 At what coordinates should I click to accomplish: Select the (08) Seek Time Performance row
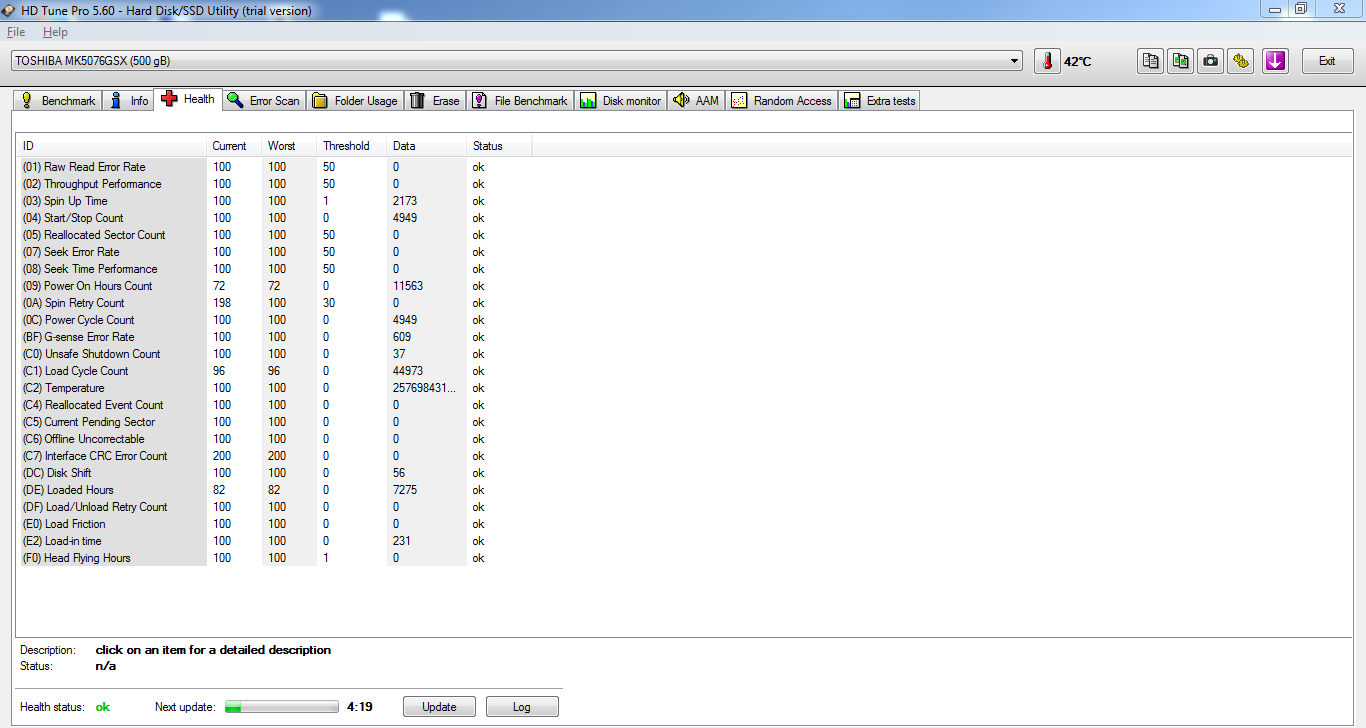274,269
